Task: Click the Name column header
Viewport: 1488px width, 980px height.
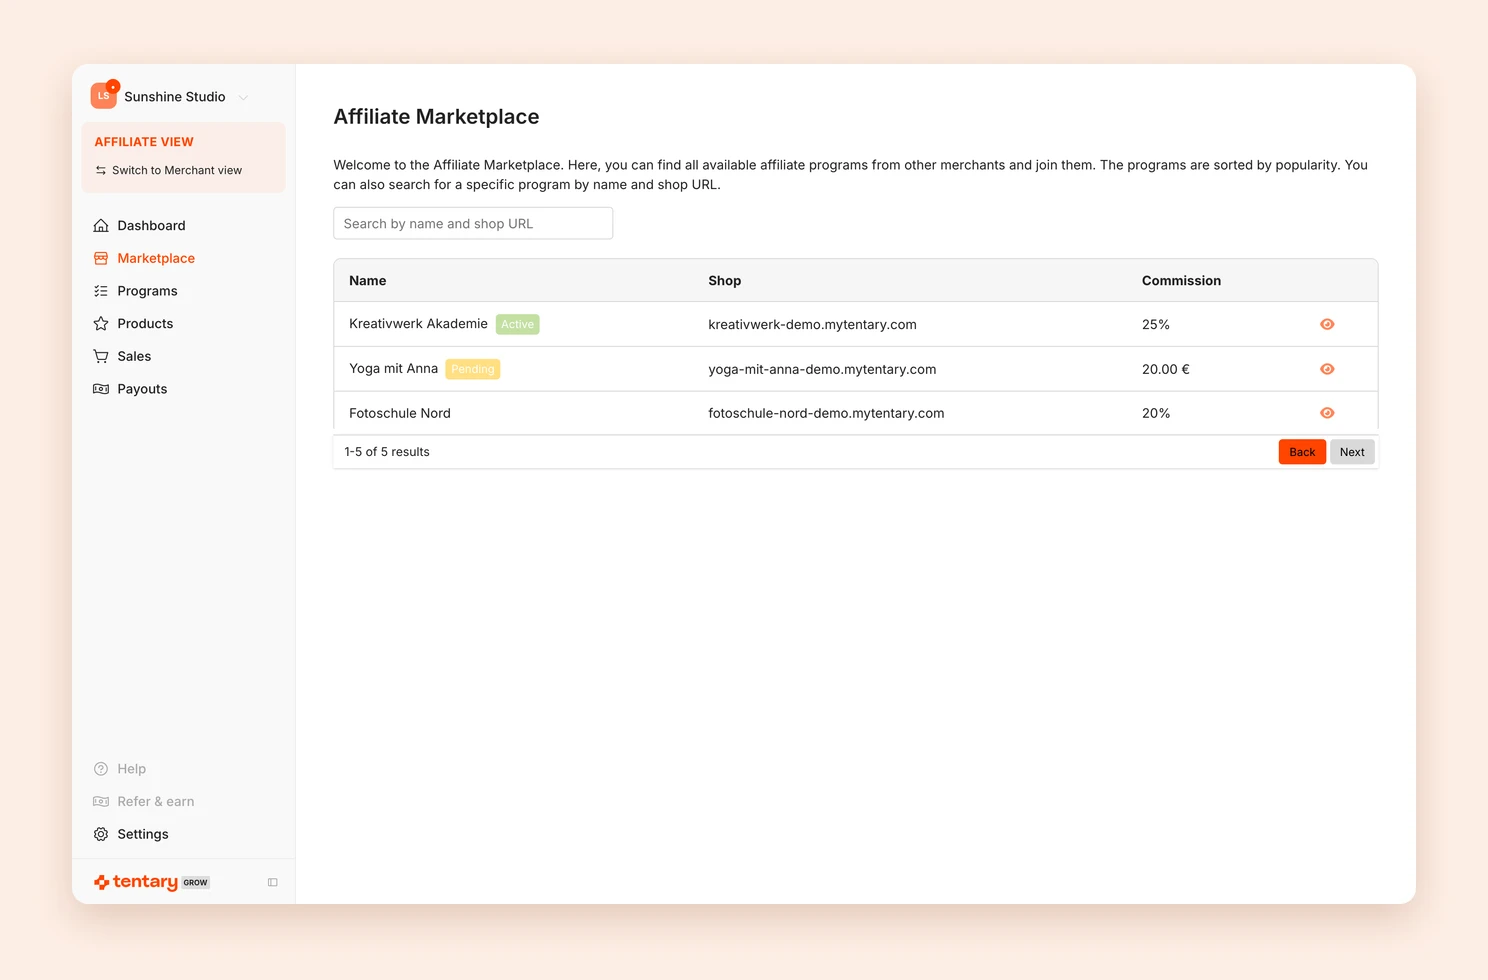Action: [368, 281]
